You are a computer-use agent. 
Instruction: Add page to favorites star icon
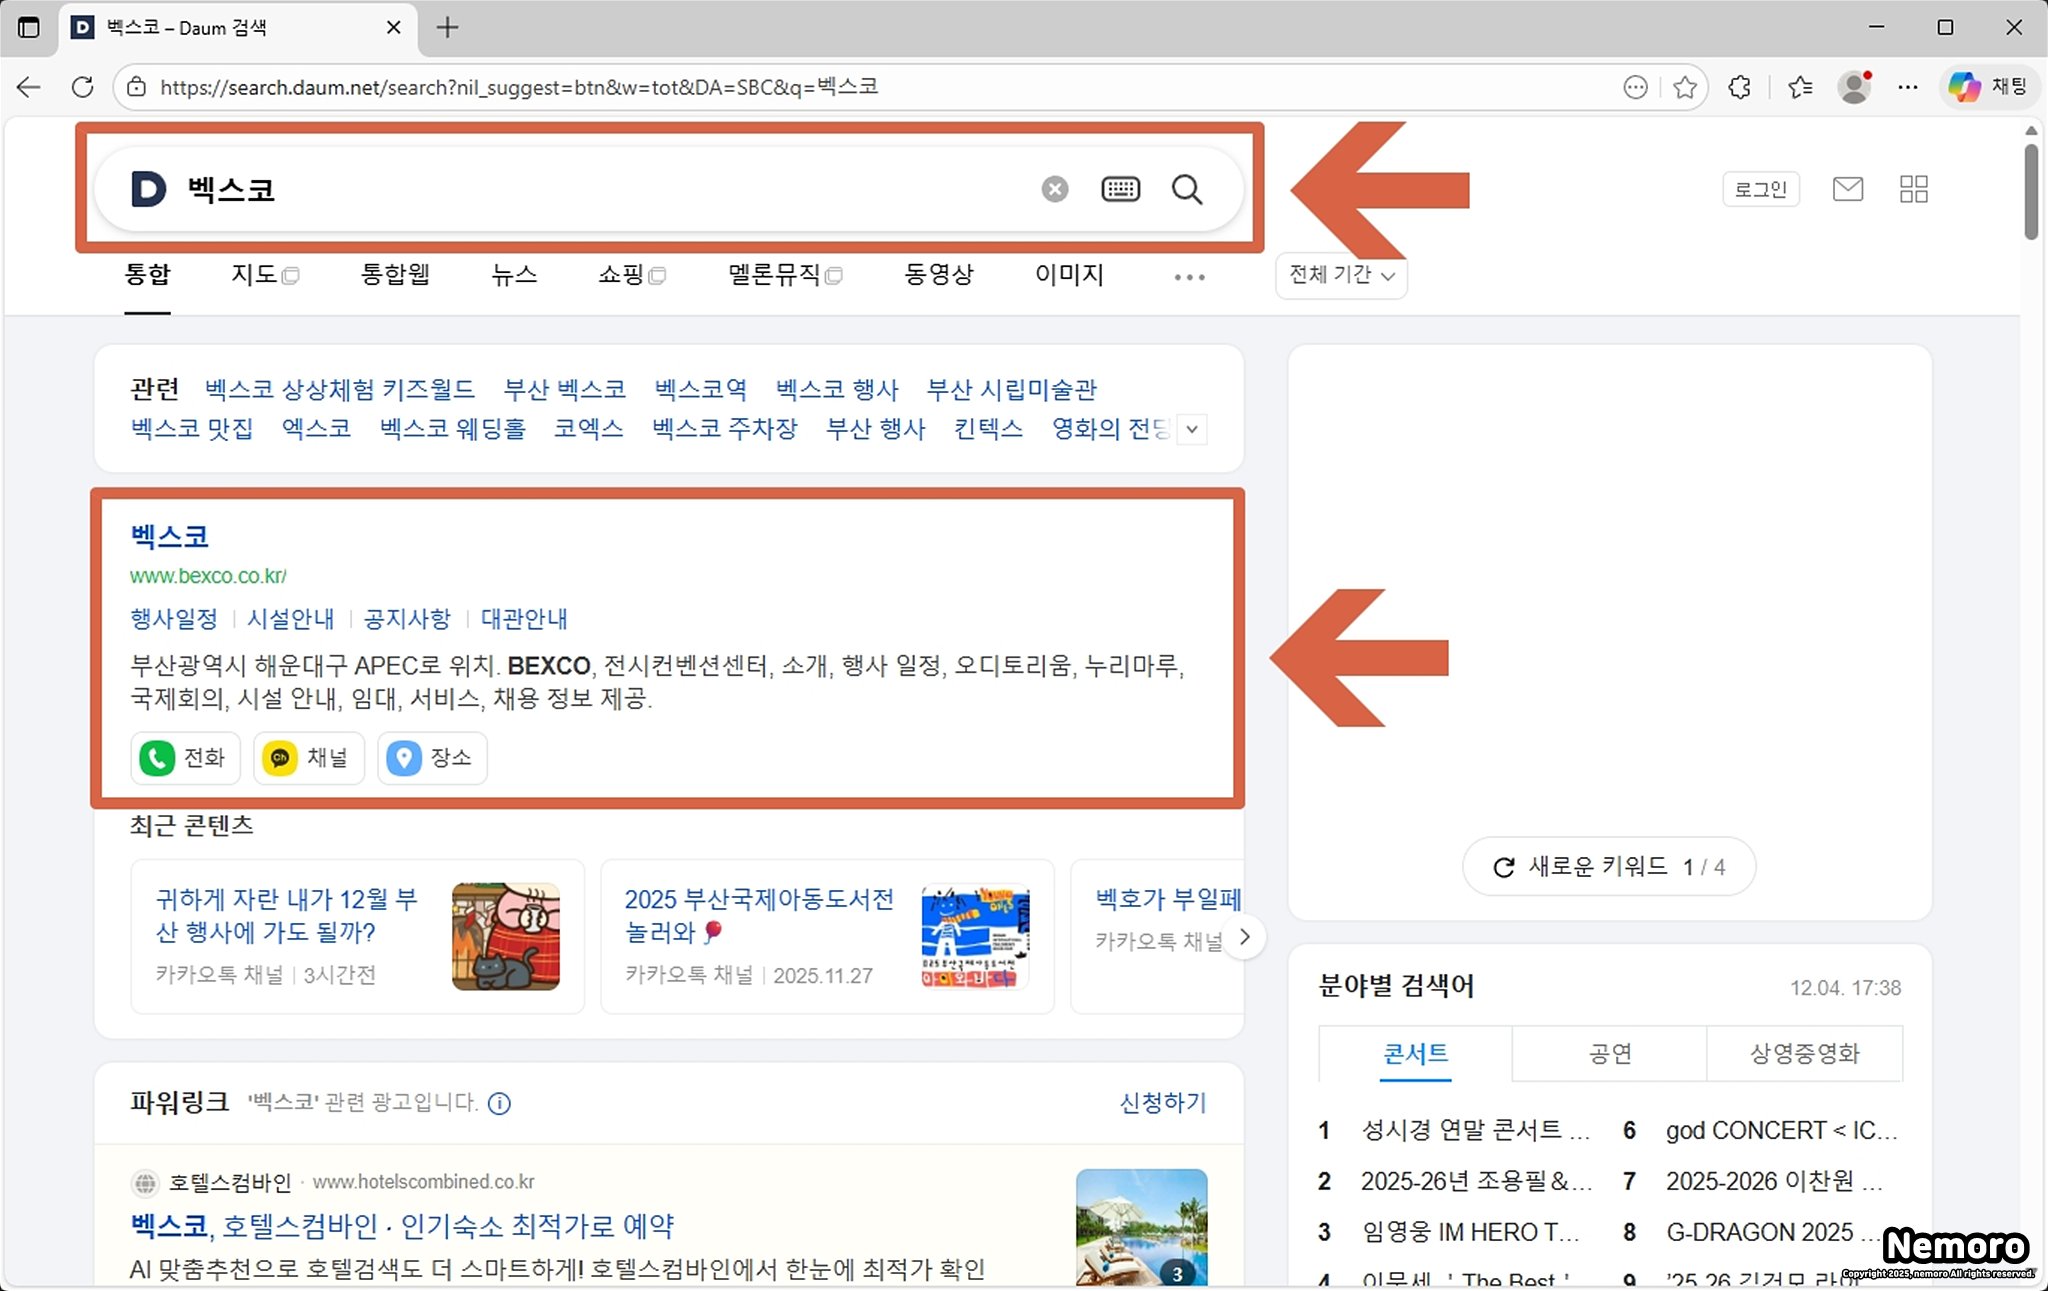point(1685,87)
